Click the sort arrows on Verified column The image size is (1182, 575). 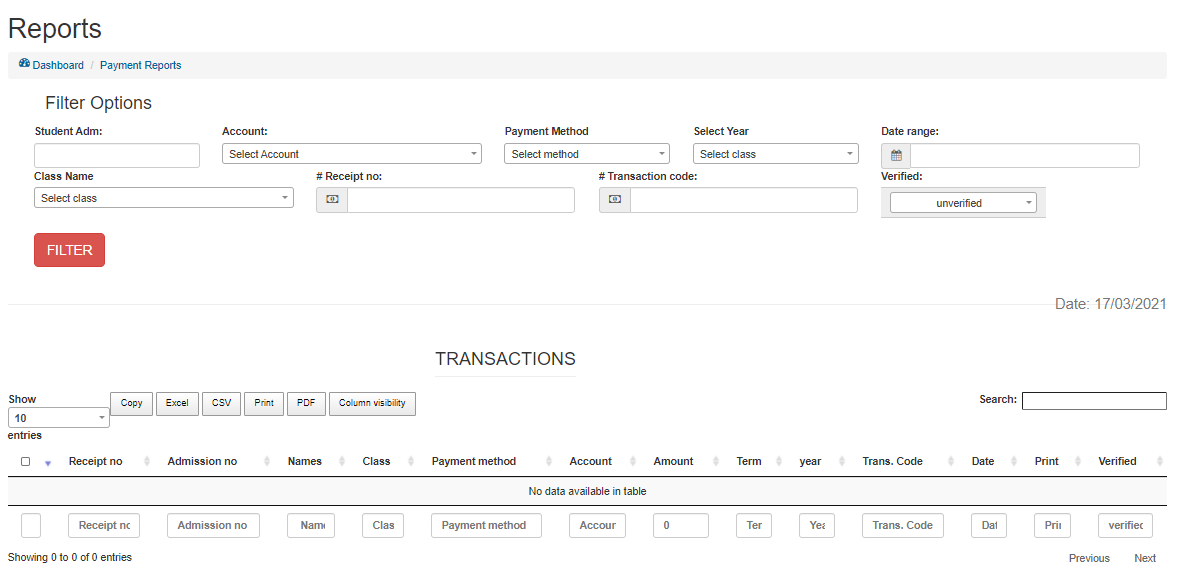tap(1159, 461)
